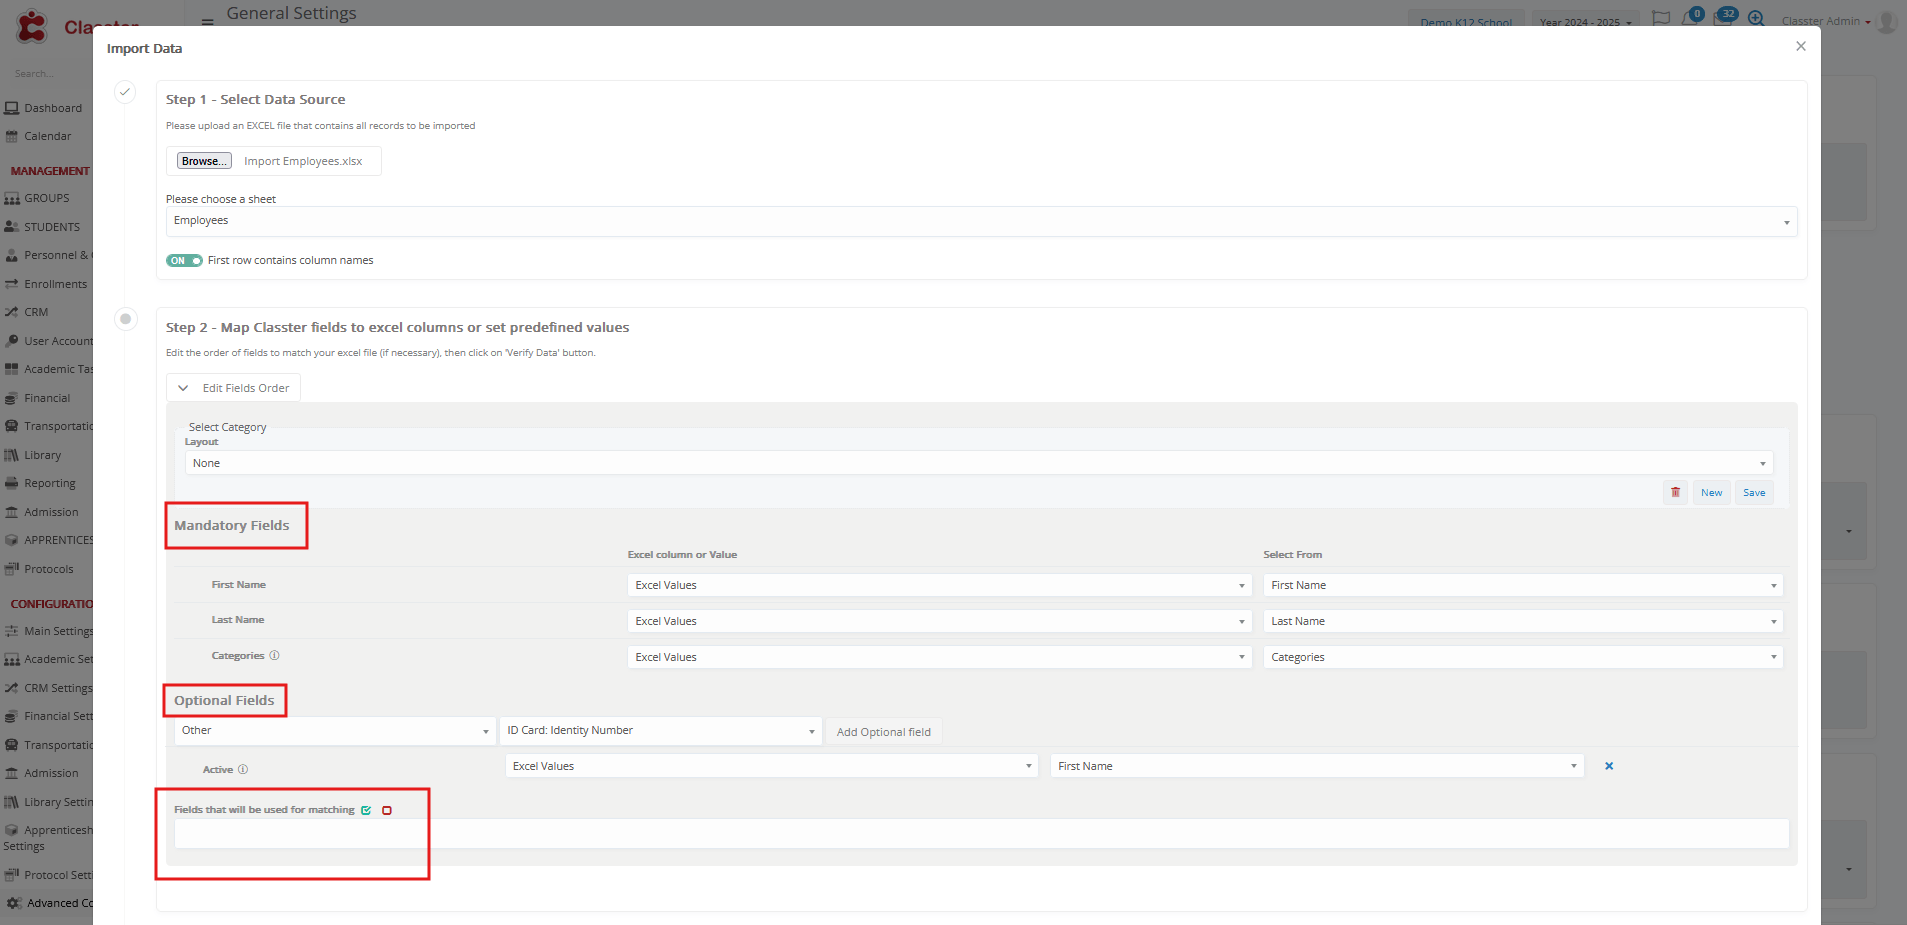
Task: Click the zoom magnifier icon in header
Action: coord(1756,19)
